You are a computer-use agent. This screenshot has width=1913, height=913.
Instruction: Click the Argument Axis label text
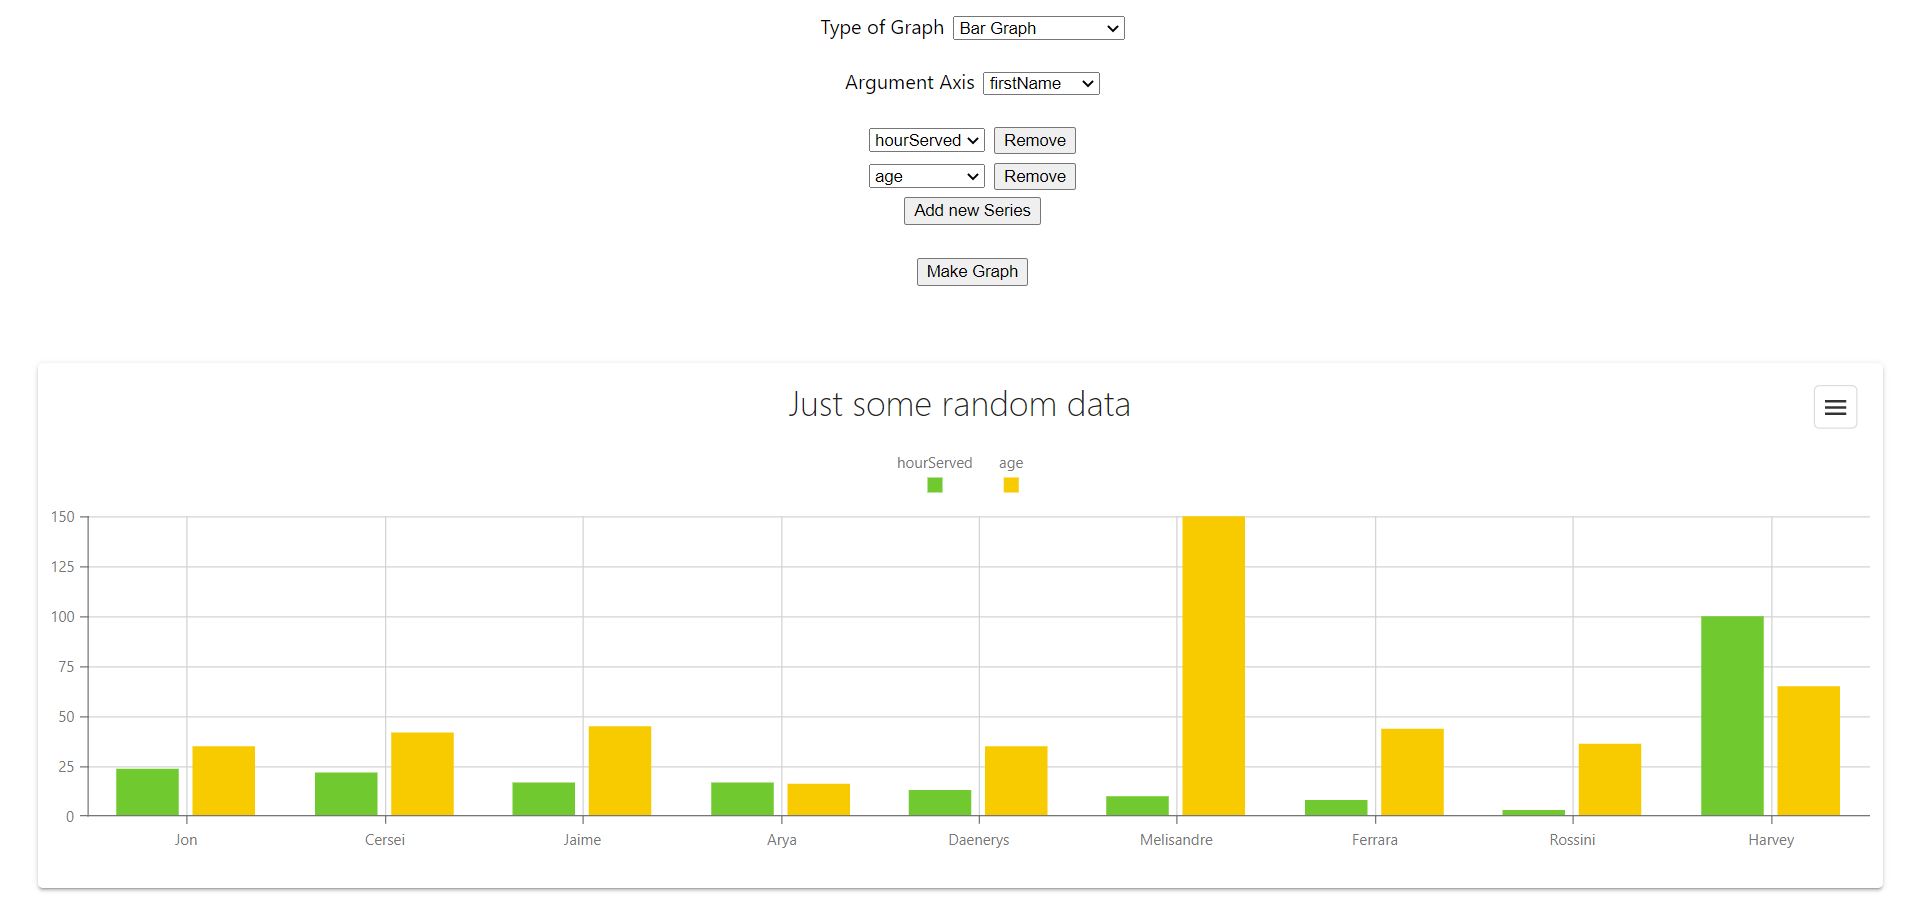pos(910,83)
